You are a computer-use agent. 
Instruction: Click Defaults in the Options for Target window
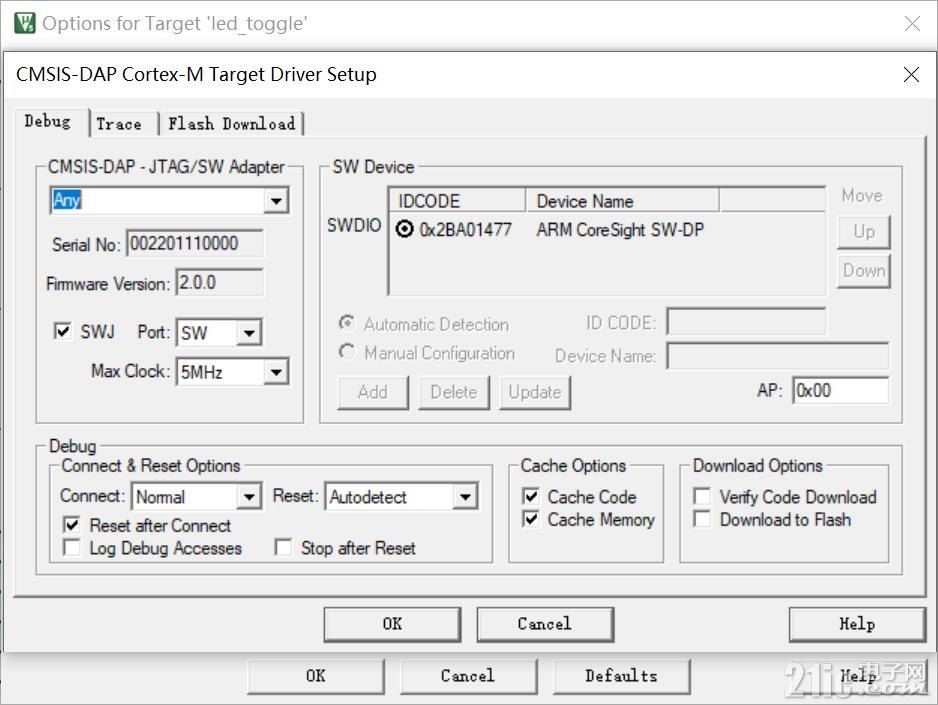click(622, 676)
